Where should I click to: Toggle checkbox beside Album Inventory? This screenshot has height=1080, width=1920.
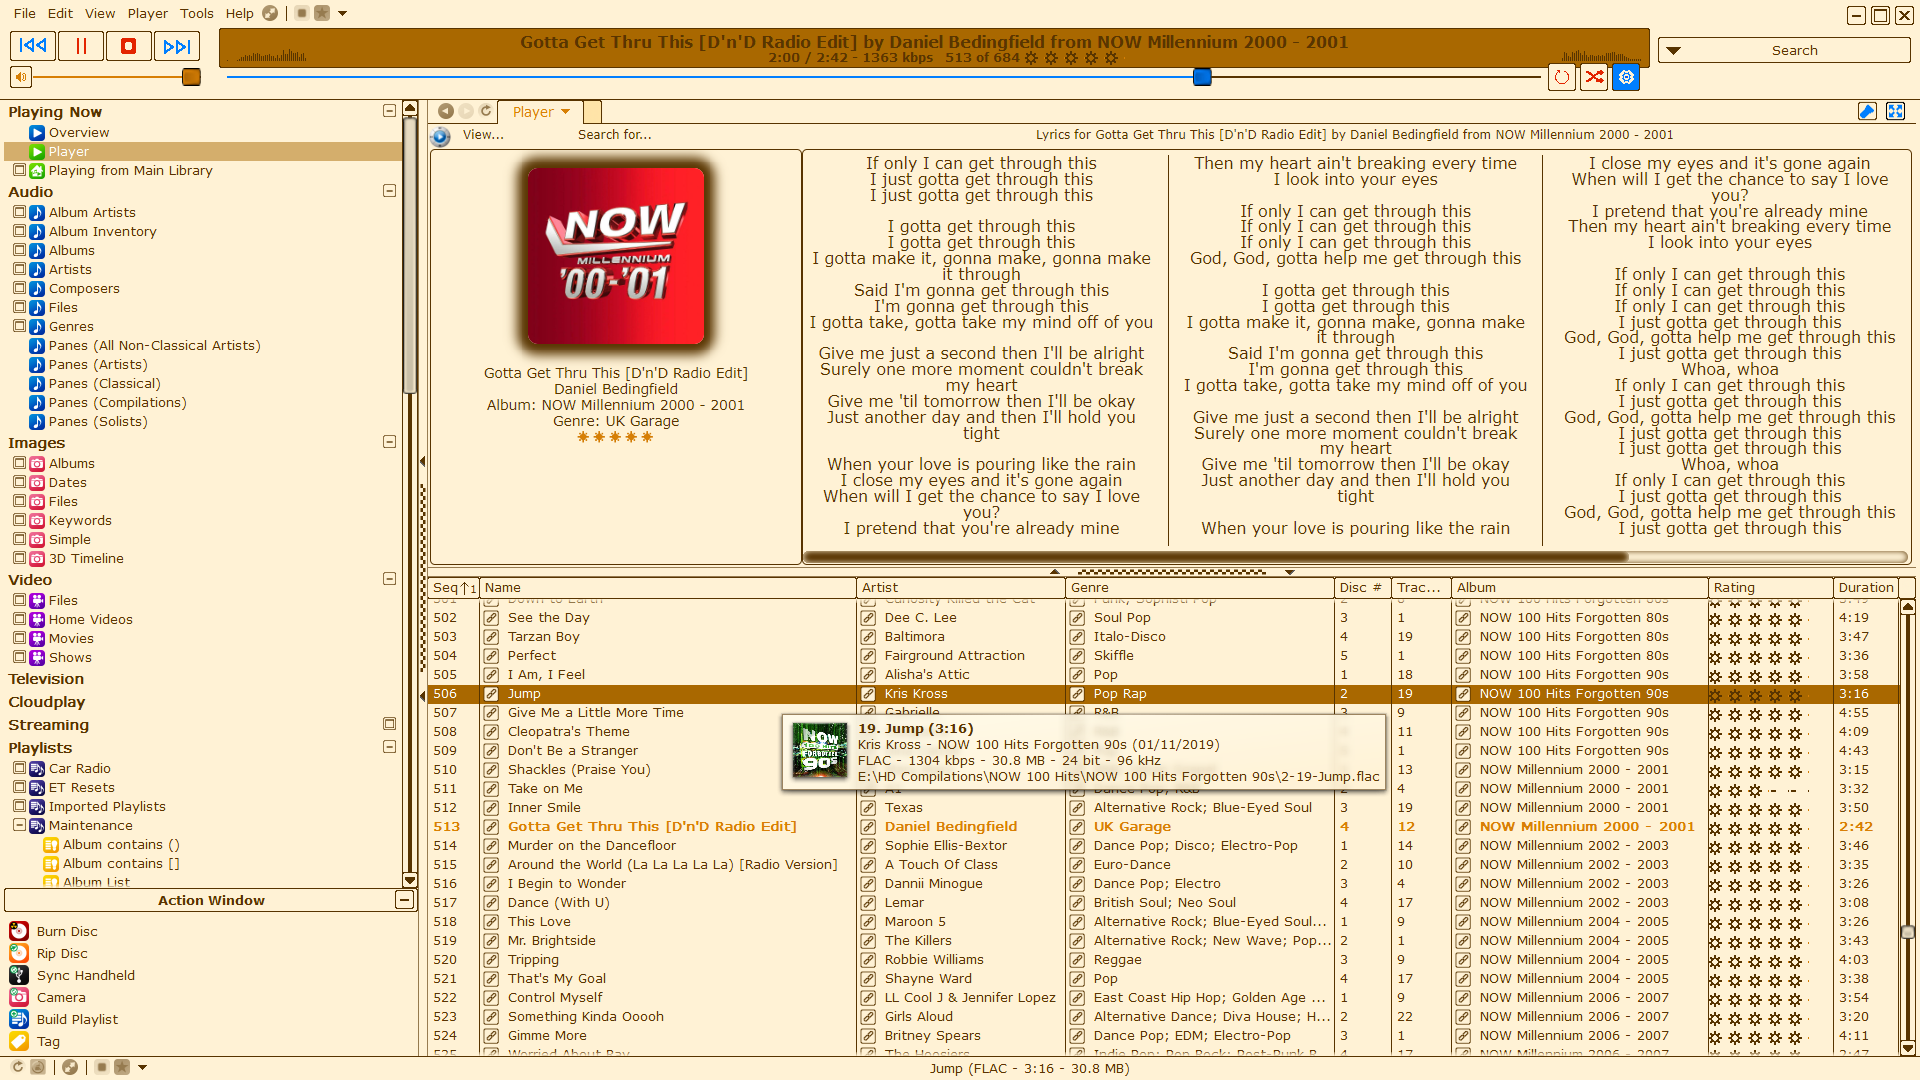[x=19, y=231]
